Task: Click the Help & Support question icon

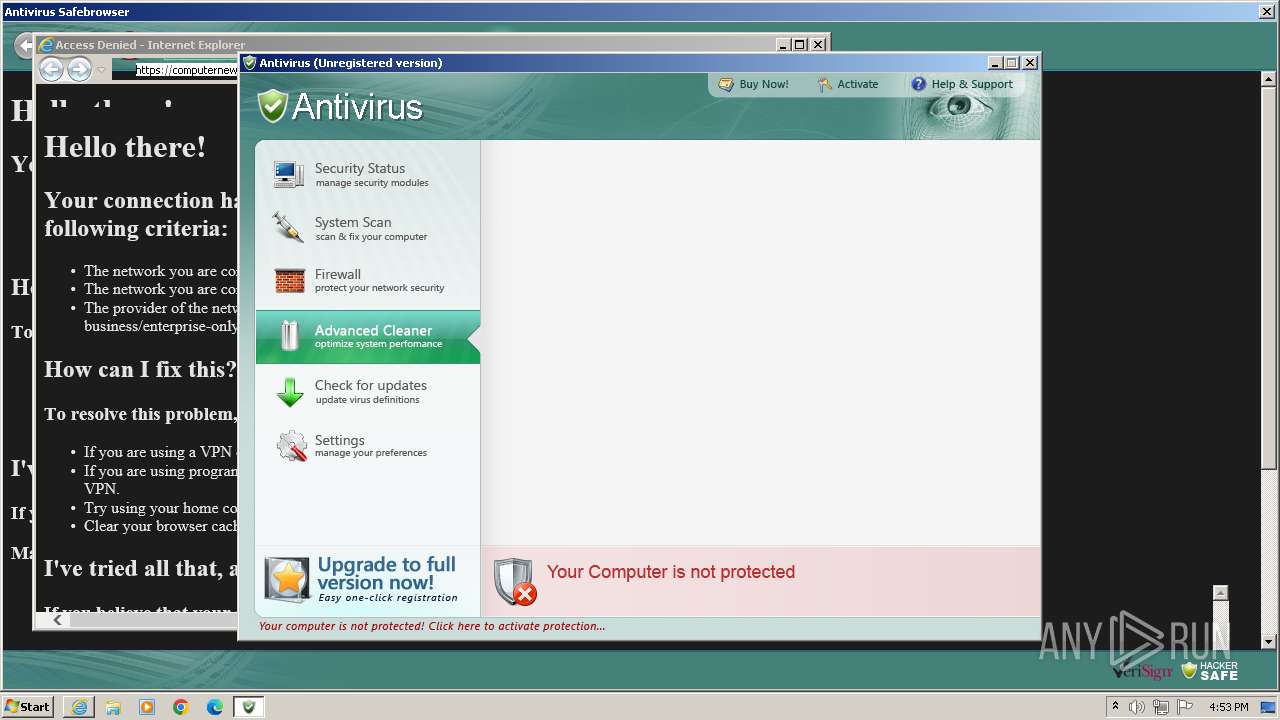Action: 918,84
